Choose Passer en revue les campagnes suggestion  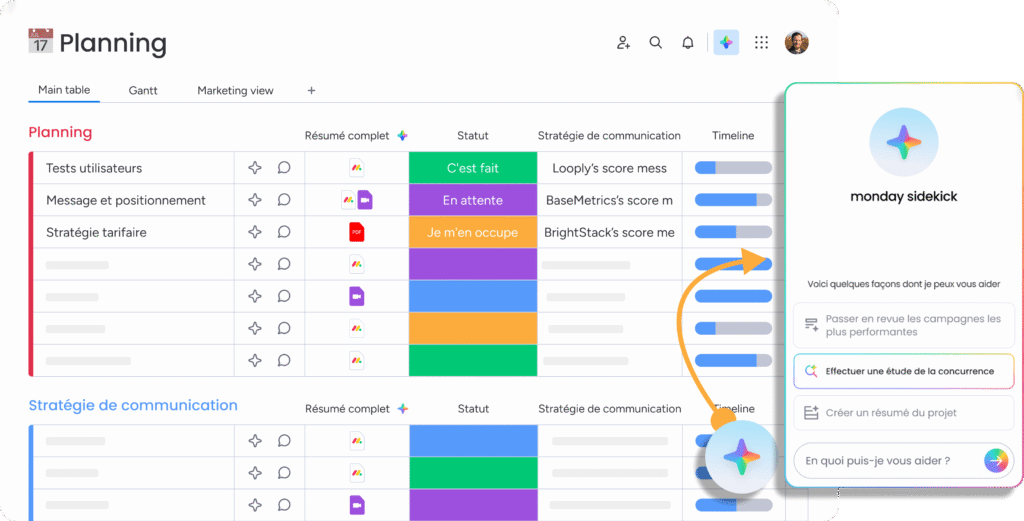904,325
